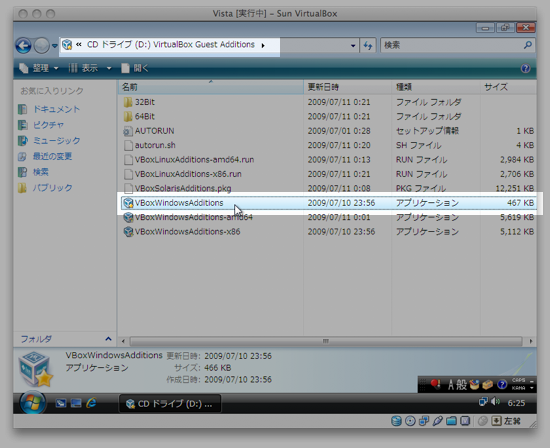
Task: Click the 2009/07/10 23:56 date of VBoxWindowsAdditions
Action: [x=341, y=203]
